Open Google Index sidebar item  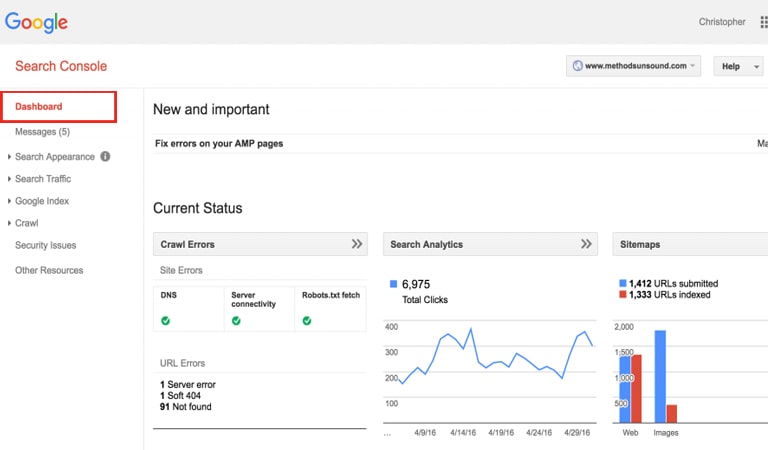42,201
